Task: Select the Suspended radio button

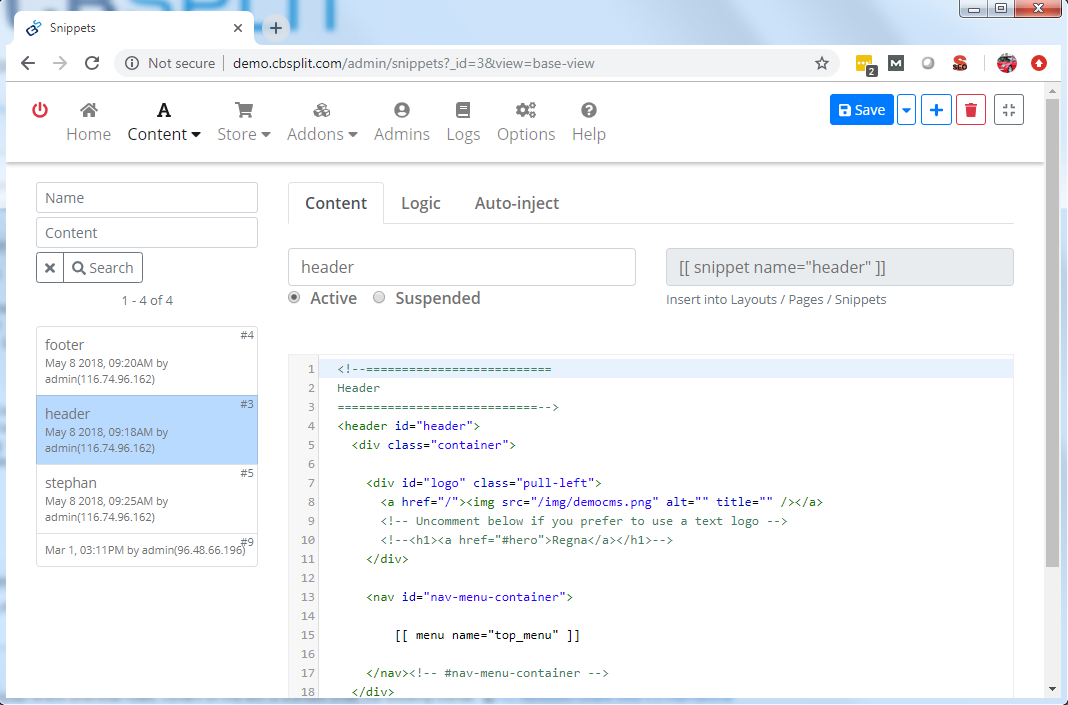Action: pyautogui.click(x=379, y=298)
